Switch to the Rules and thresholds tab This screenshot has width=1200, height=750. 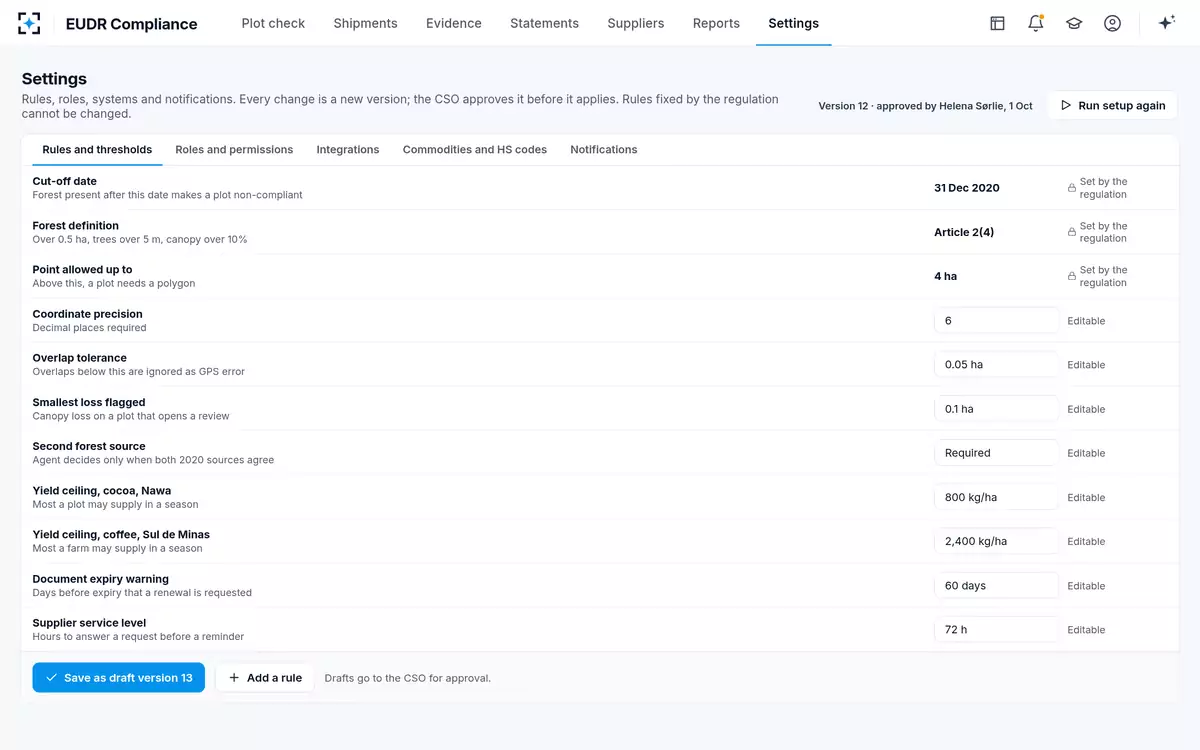97,150
